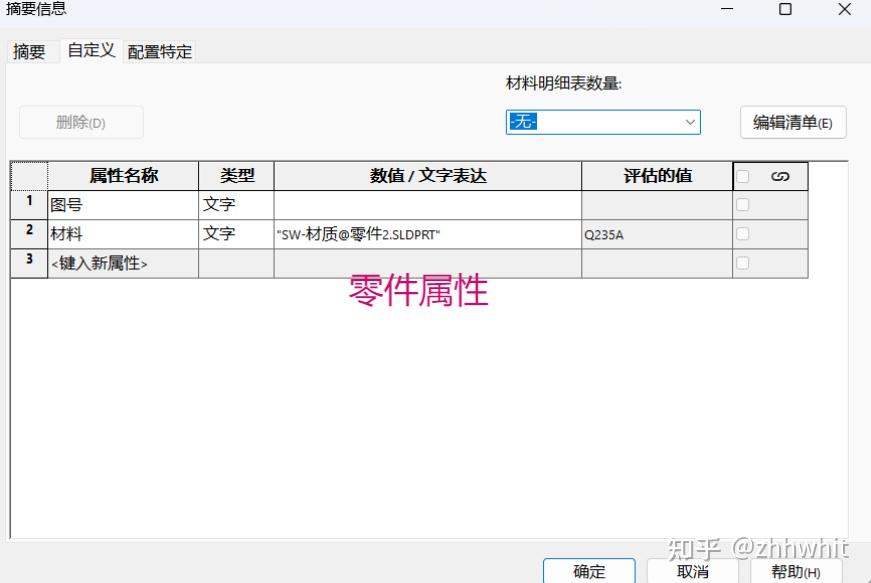871x583 pixels.
Task: Click the value cell of row 3
Action: coord(428,263)
